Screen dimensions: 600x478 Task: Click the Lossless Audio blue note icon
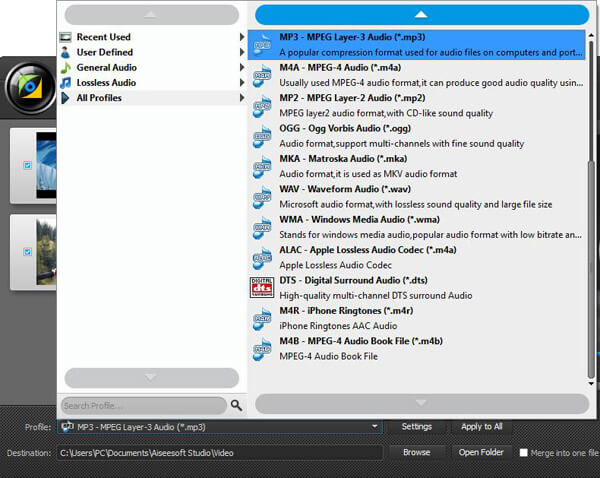pos(65,83)
